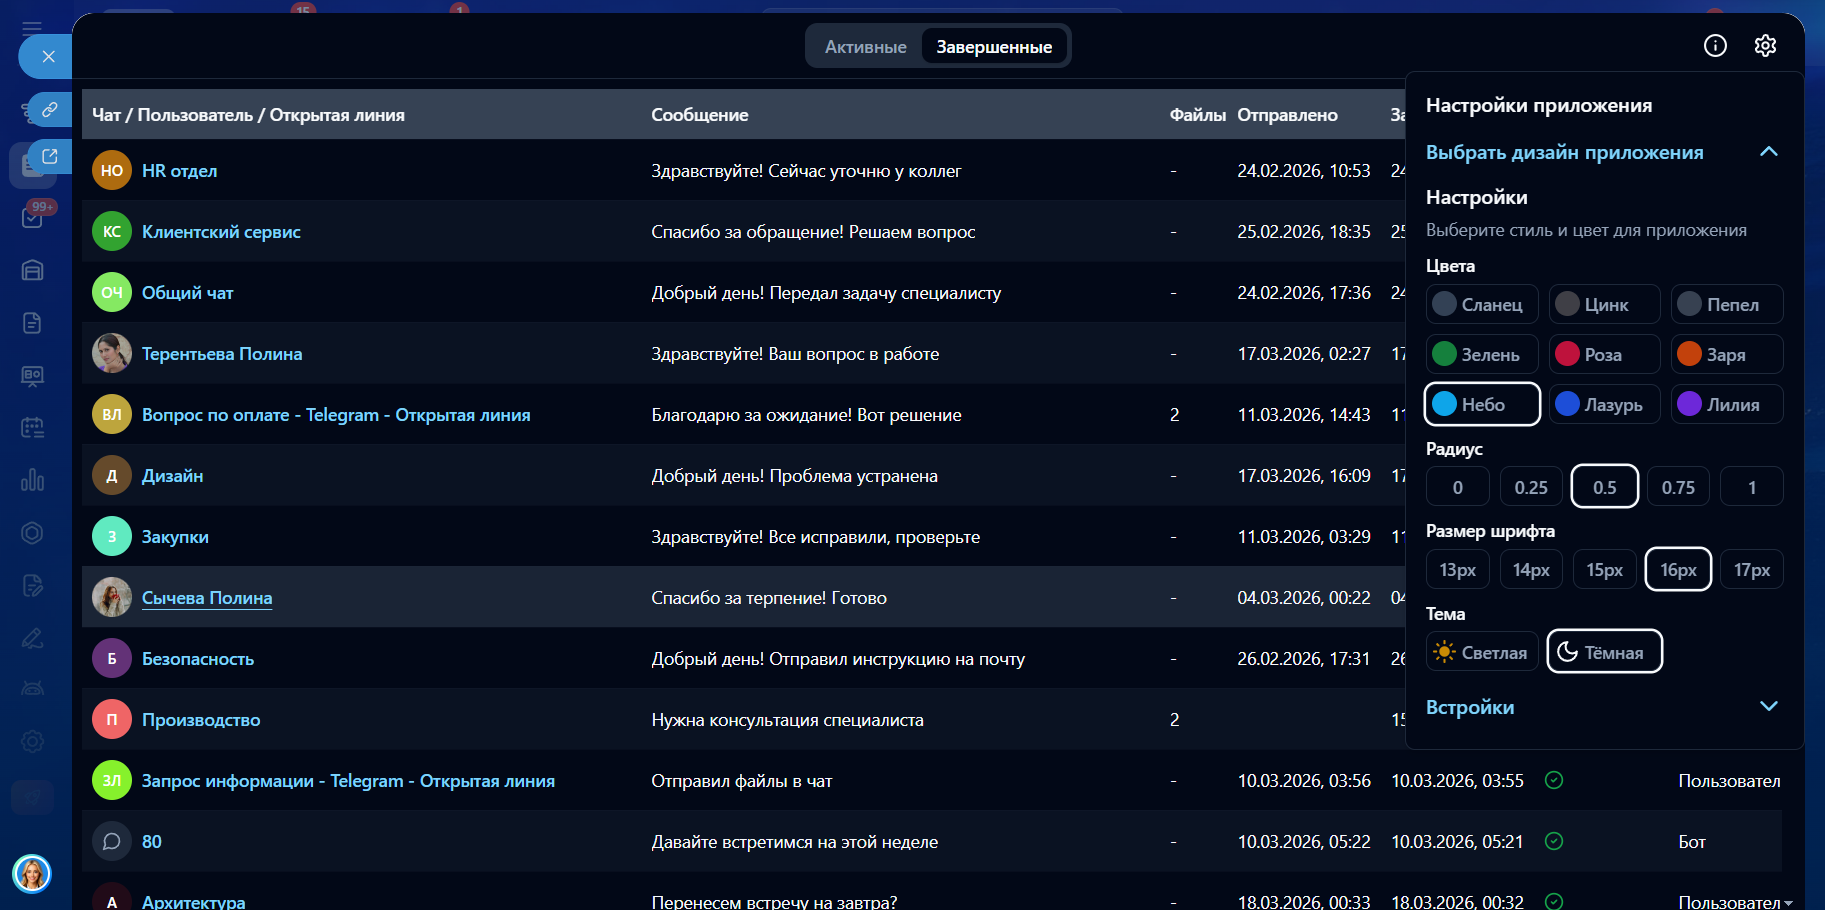Open the Клиентский сервис chat
This screenshot has height=910, width=1825.
[221, 232]
